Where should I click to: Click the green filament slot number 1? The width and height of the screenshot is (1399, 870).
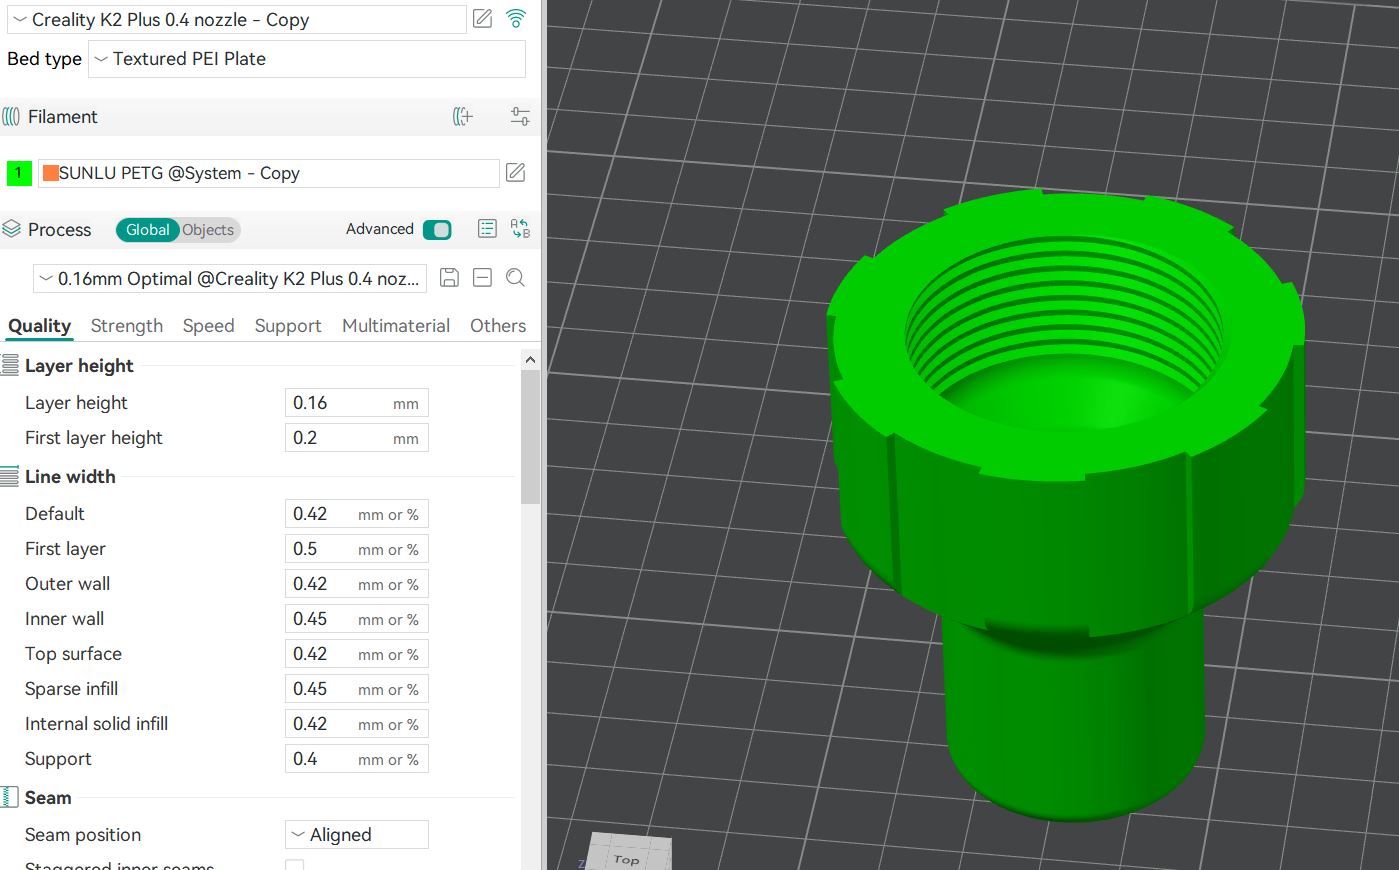click(19, 173)
